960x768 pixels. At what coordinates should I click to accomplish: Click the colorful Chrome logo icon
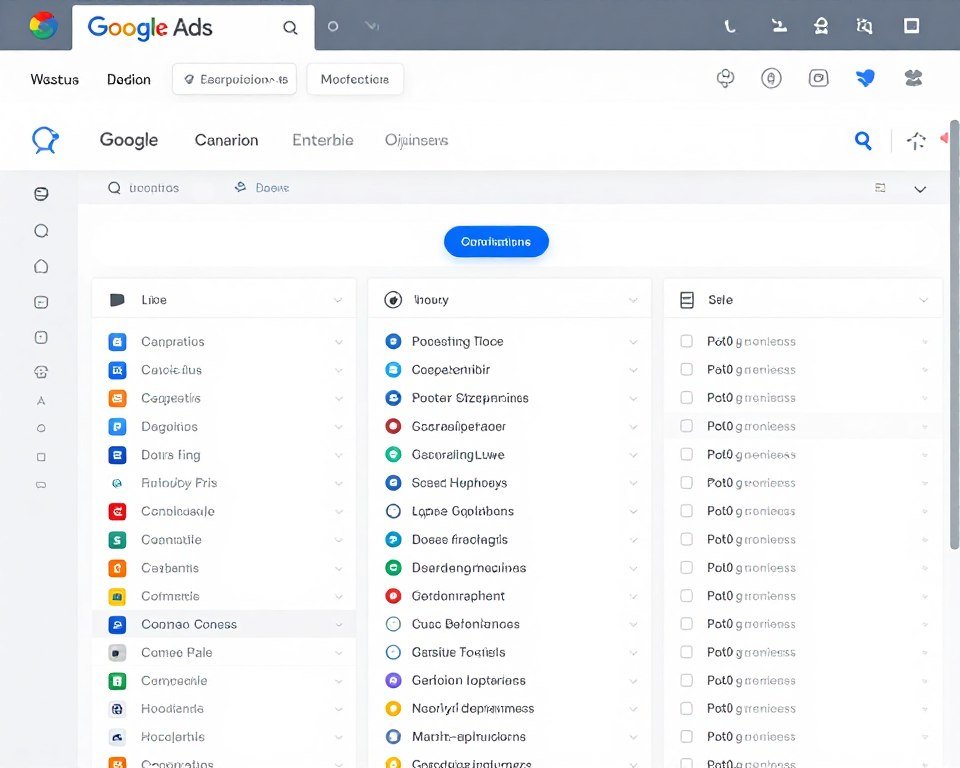(x=43, y=26)
